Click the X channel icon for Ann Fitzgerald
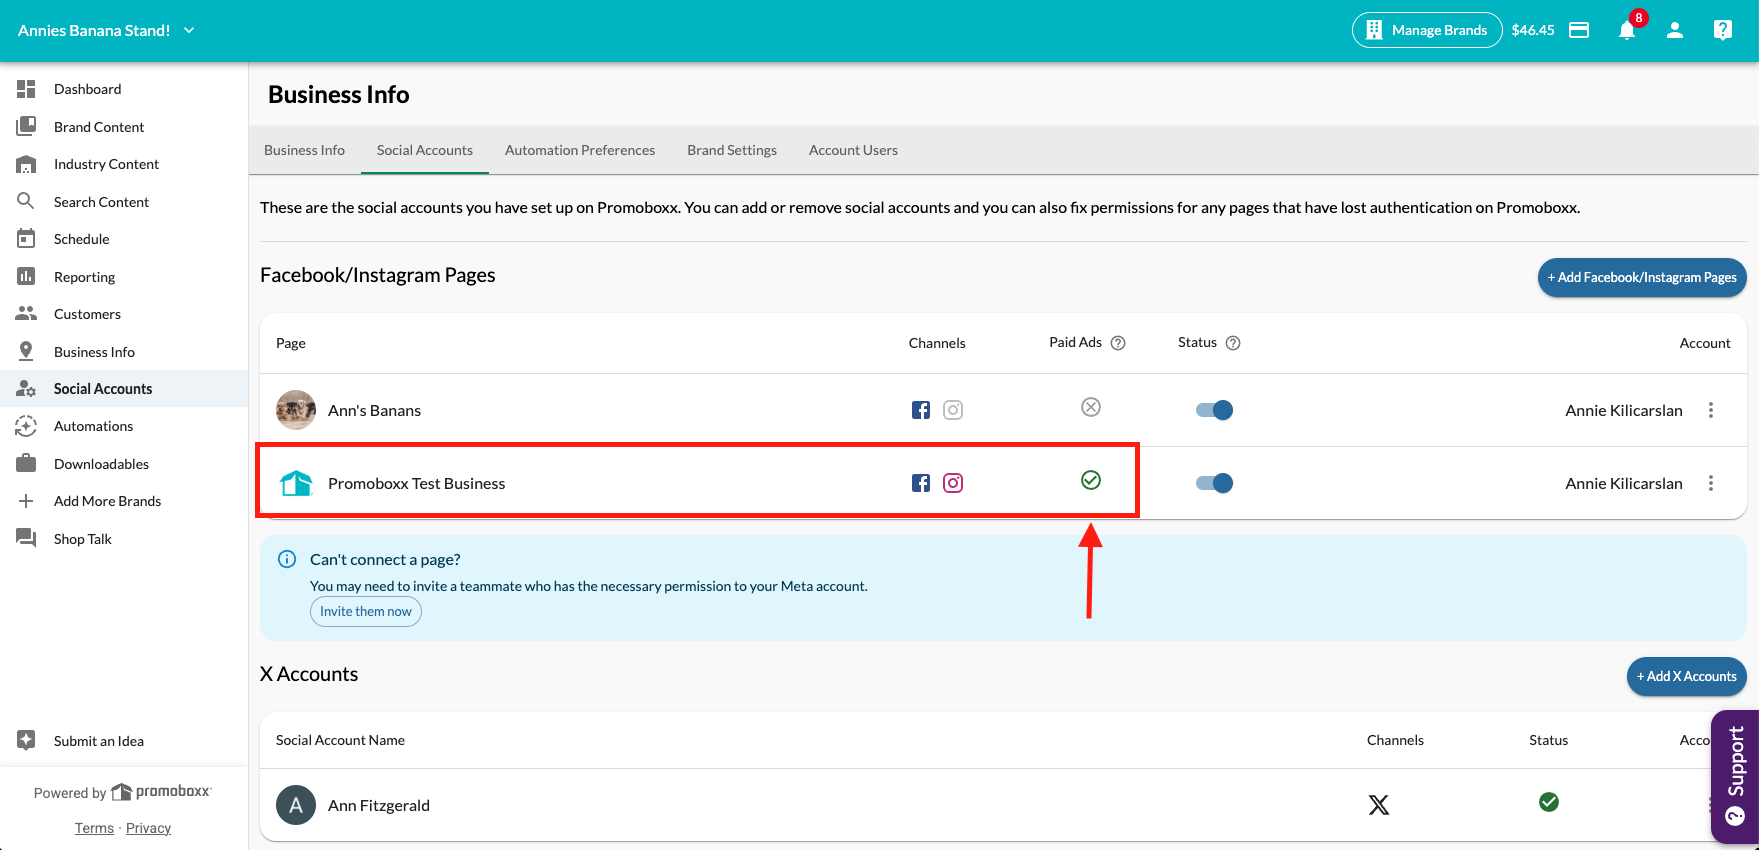1759x850 pixels. [1379, 805]
